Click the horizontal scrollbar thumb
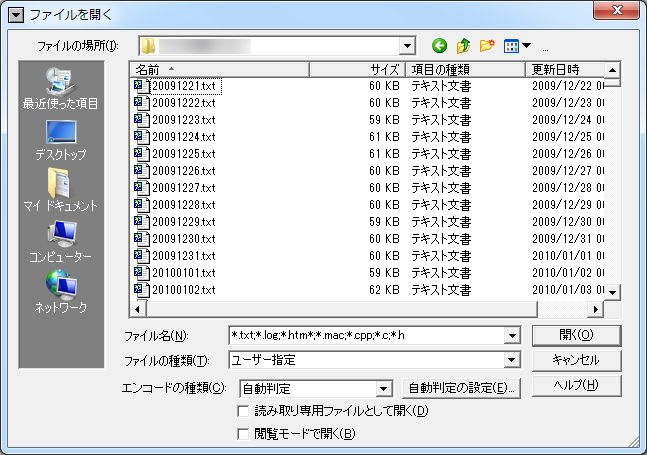Viewport: 647px width, 455px height. pyautogui.click(x=342, y=309)
